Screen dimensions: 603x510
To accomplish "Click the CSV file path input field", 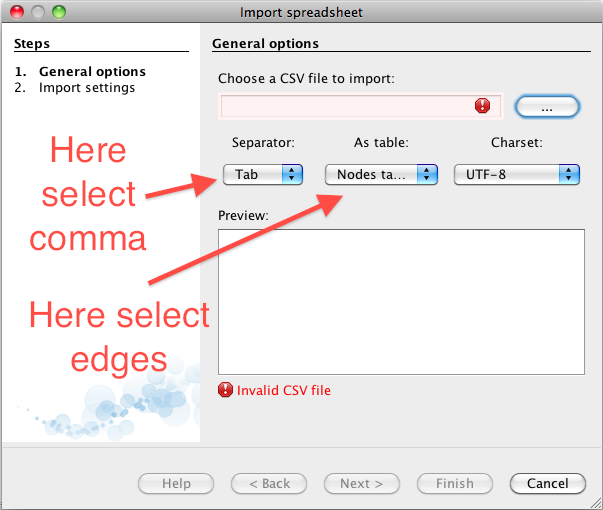I will [x=361, y=106].
